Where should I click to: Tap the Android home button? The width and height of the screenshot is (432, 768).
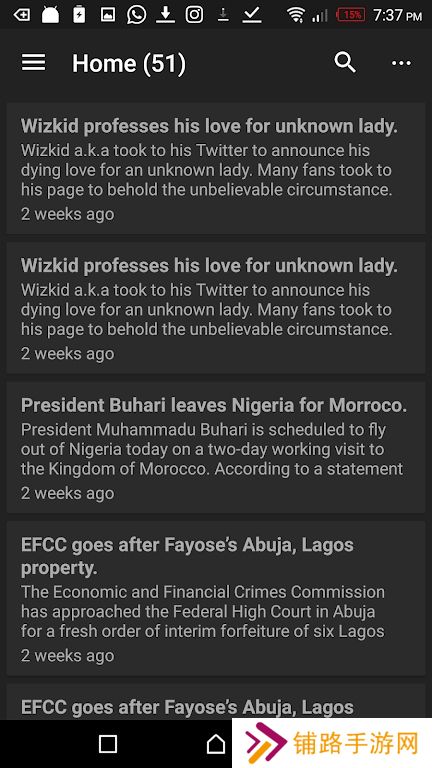(216, 744)
